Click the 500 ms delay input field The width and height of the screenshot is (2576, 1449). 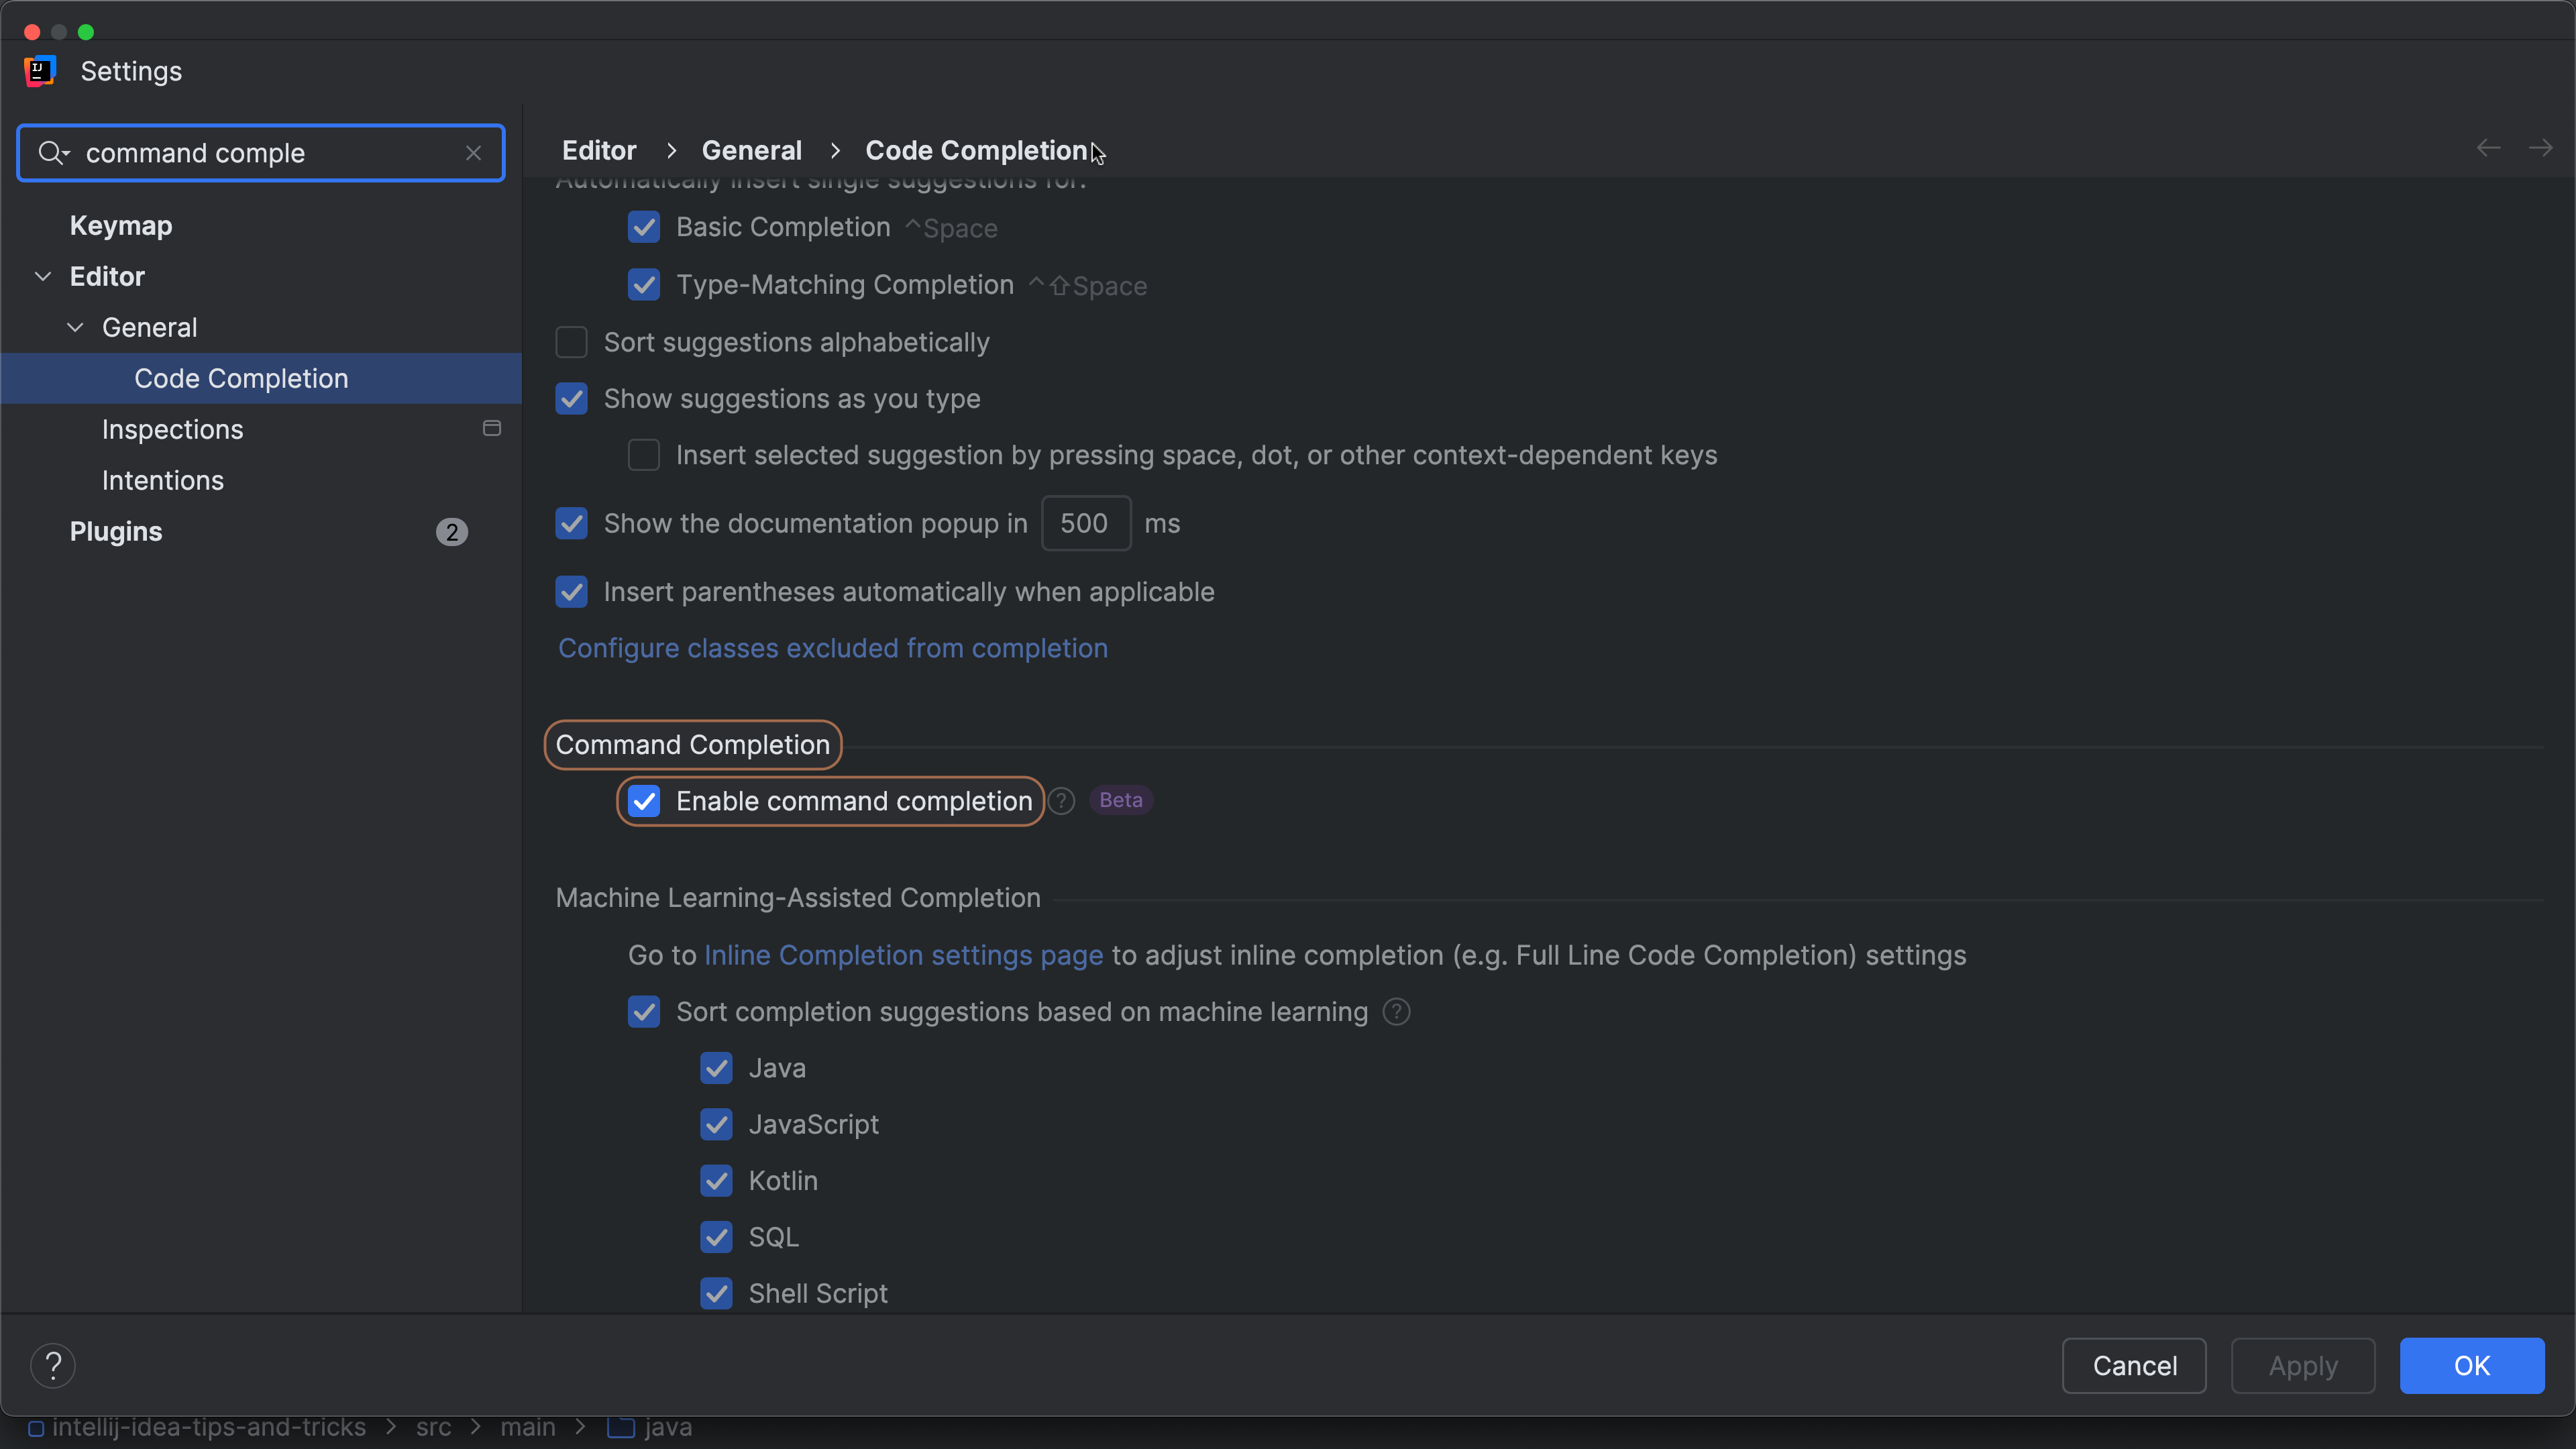[1084, 523]
